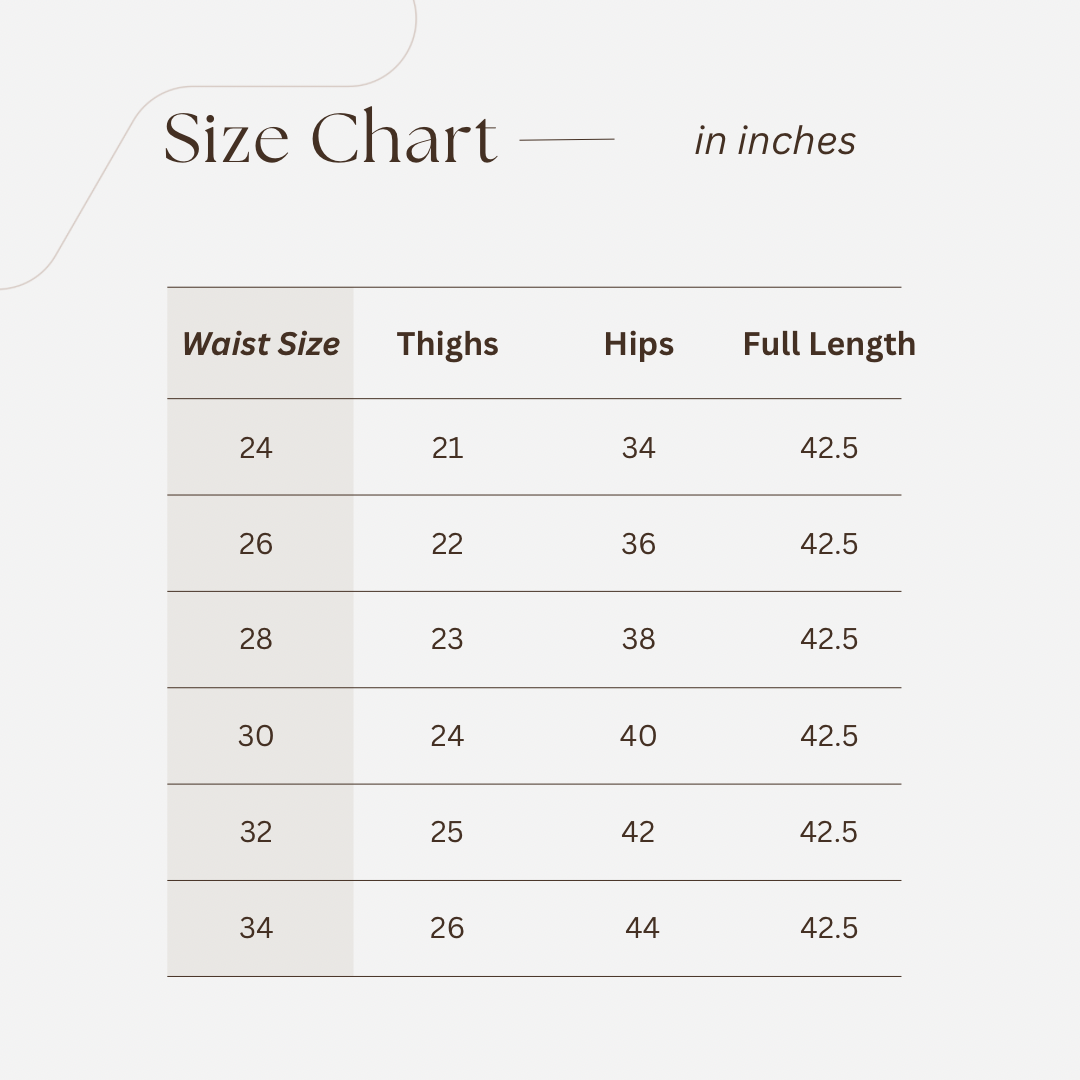
Task: Click the Hips column header
Action: [x=638, y=344]
